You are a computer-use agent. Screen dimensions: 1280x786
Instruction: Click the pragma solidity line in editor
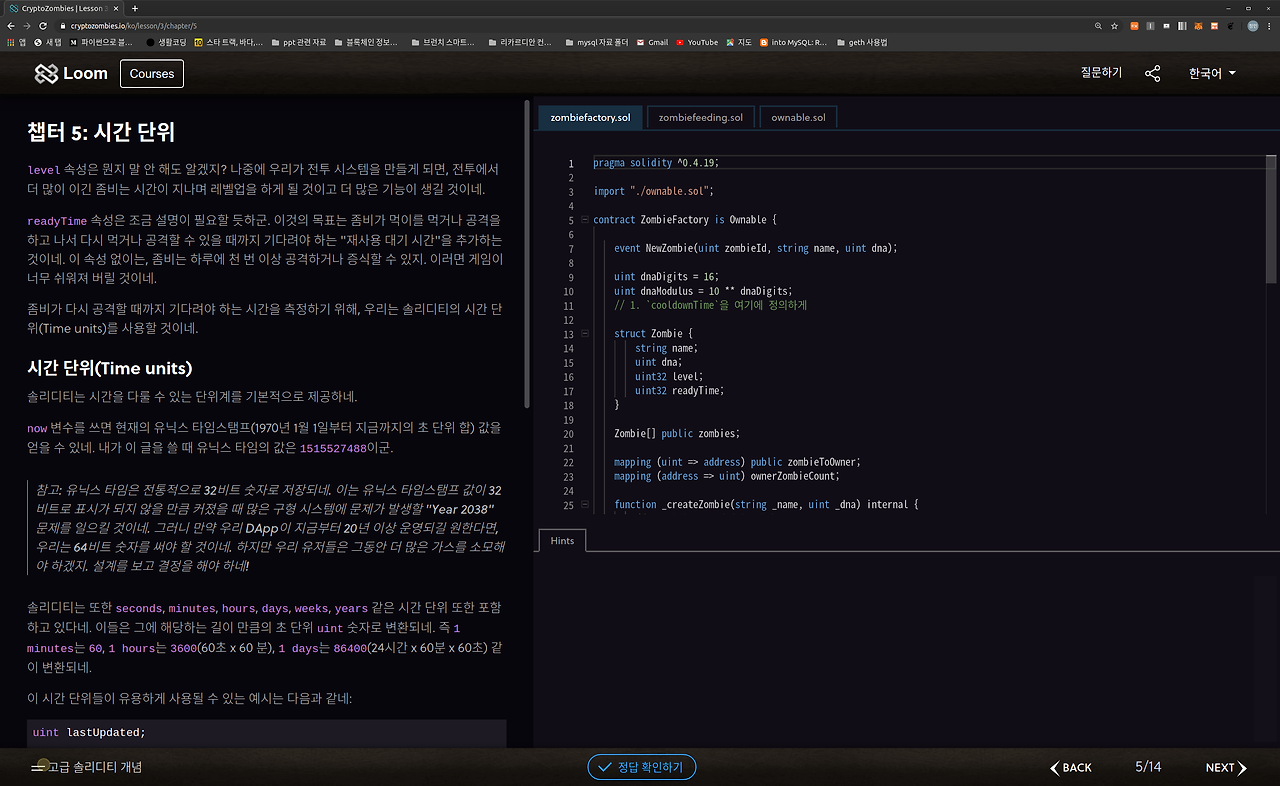click(656, 163)
